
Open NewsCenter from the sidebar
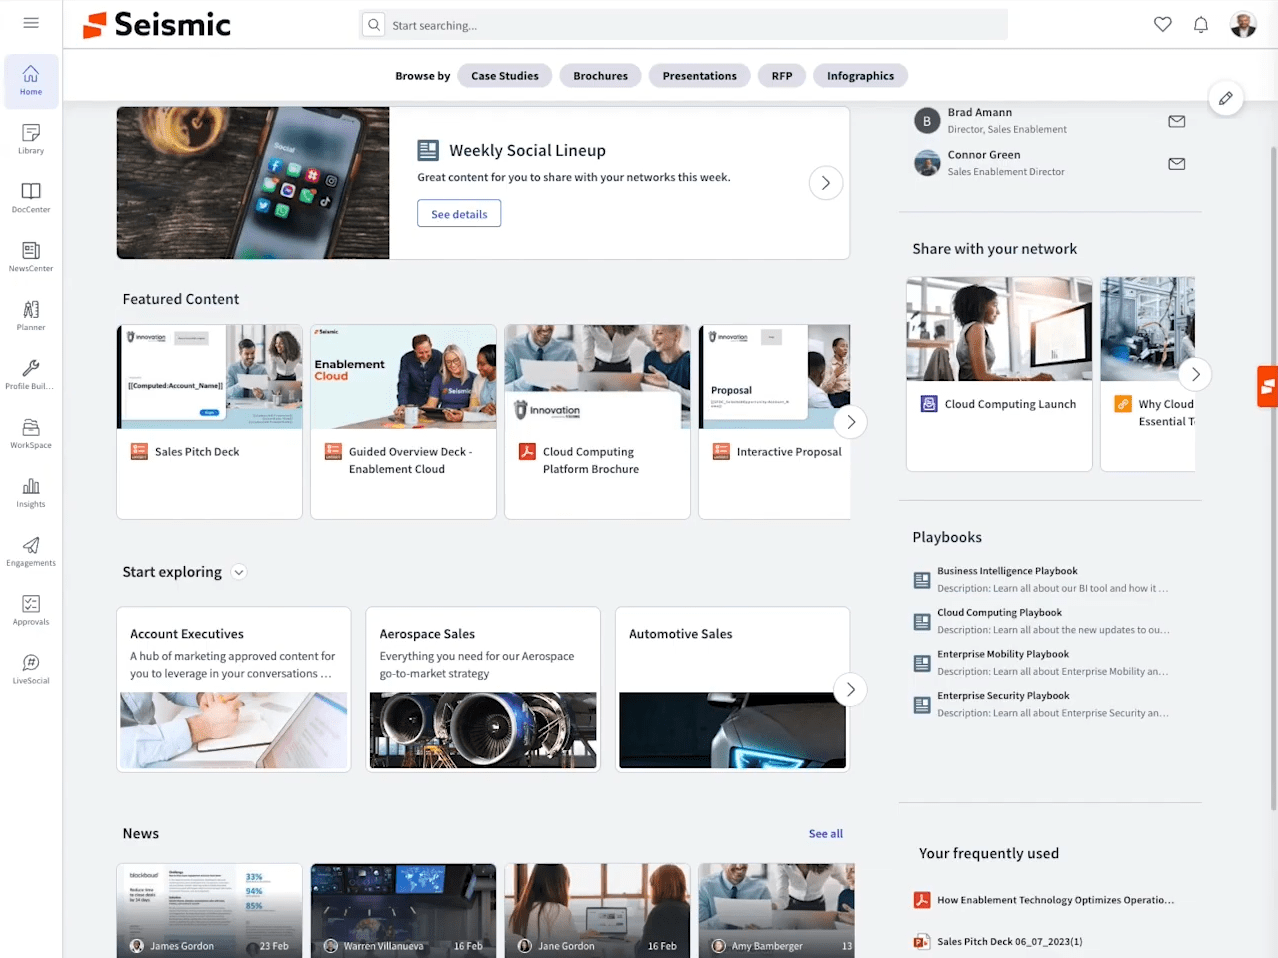tap(31, 256)
